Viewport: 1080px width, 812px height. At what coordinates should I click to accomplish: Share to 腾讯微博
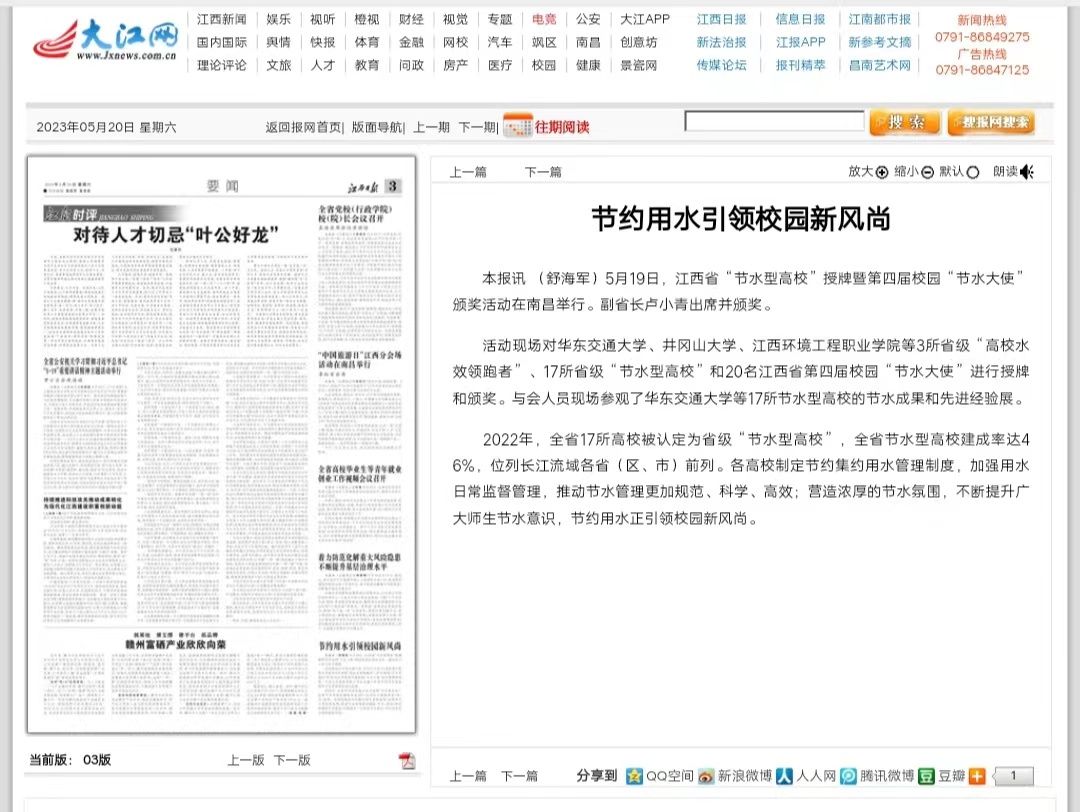[877, 776]
